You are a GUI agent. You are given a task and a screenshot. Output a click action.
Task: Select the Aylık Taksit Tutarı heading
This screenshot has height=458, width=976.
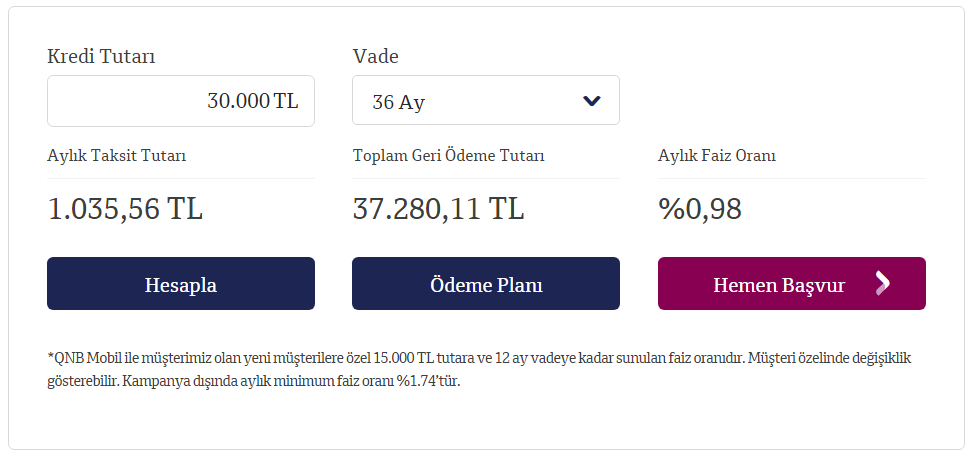116,156
